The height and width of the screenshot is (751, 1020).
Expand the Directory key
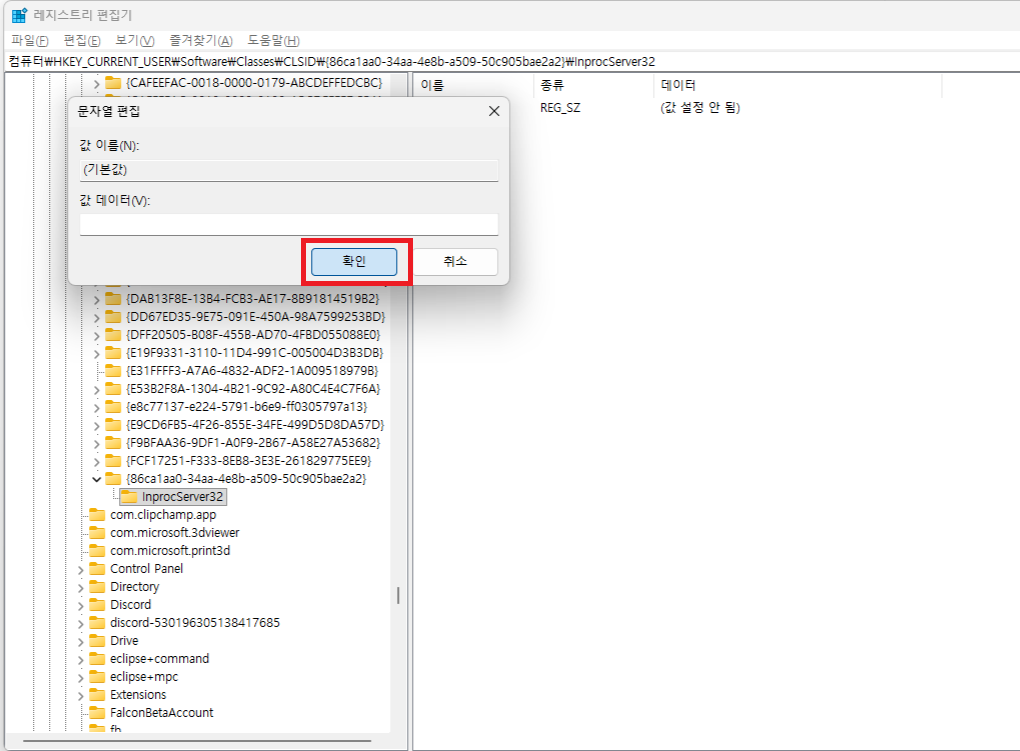click(81, 588)
